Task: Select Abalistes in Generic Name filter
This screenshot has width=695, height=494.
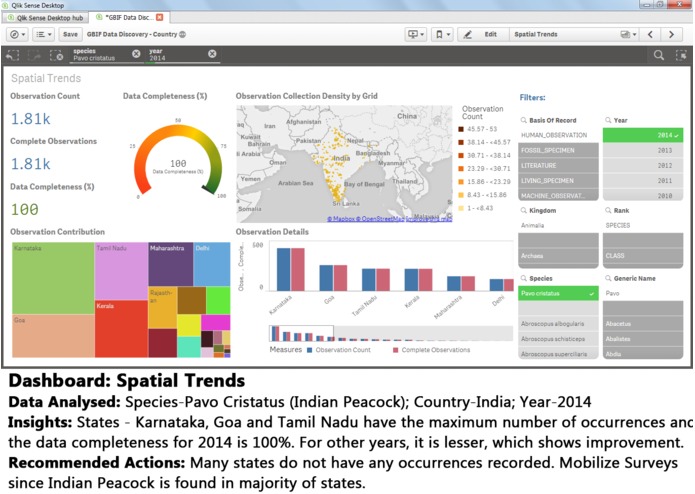Action: pyautogui.click(x=643, y=338)
